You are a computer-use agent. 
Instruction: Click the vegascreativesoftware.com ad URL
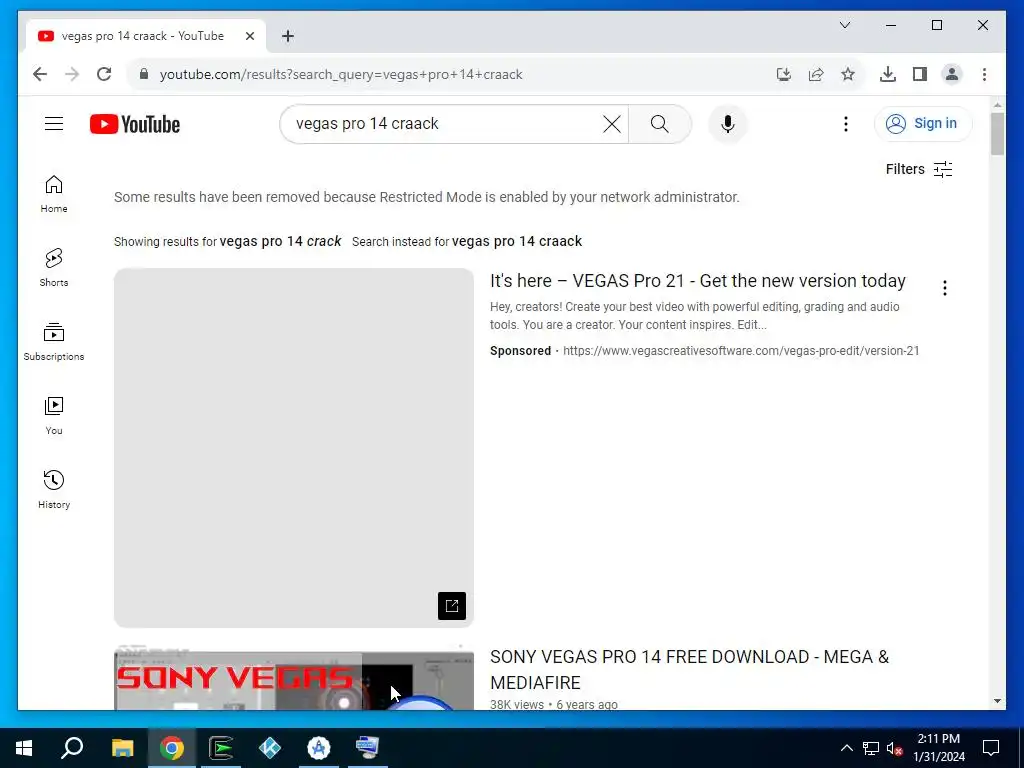741,351
